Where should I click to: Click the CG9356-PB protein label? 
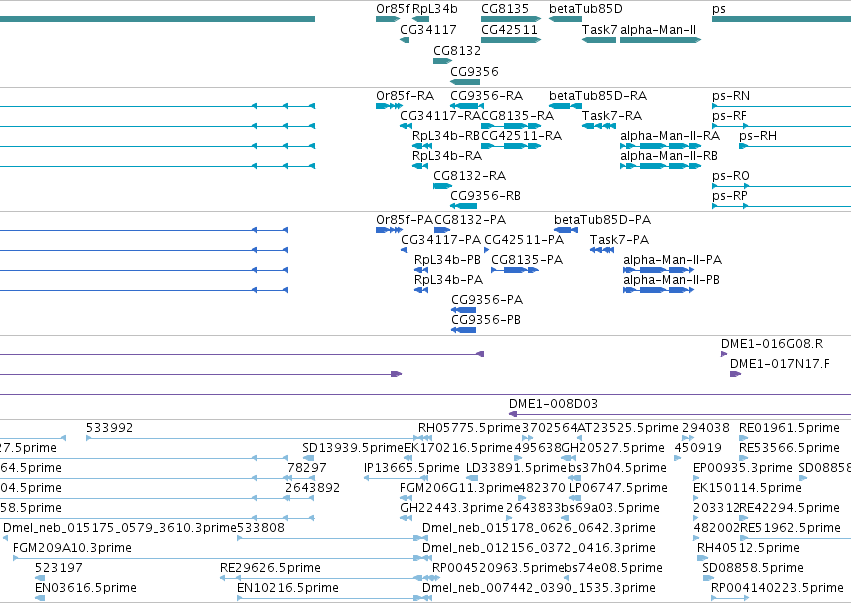(x=486, y=320)
